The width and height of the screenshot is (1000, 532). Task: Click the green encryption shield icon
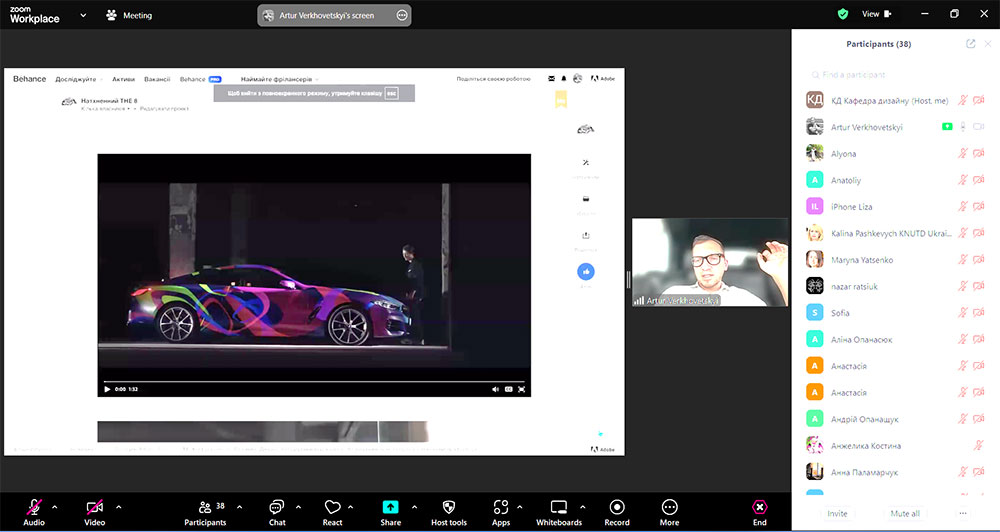click(x=843, y=14)
